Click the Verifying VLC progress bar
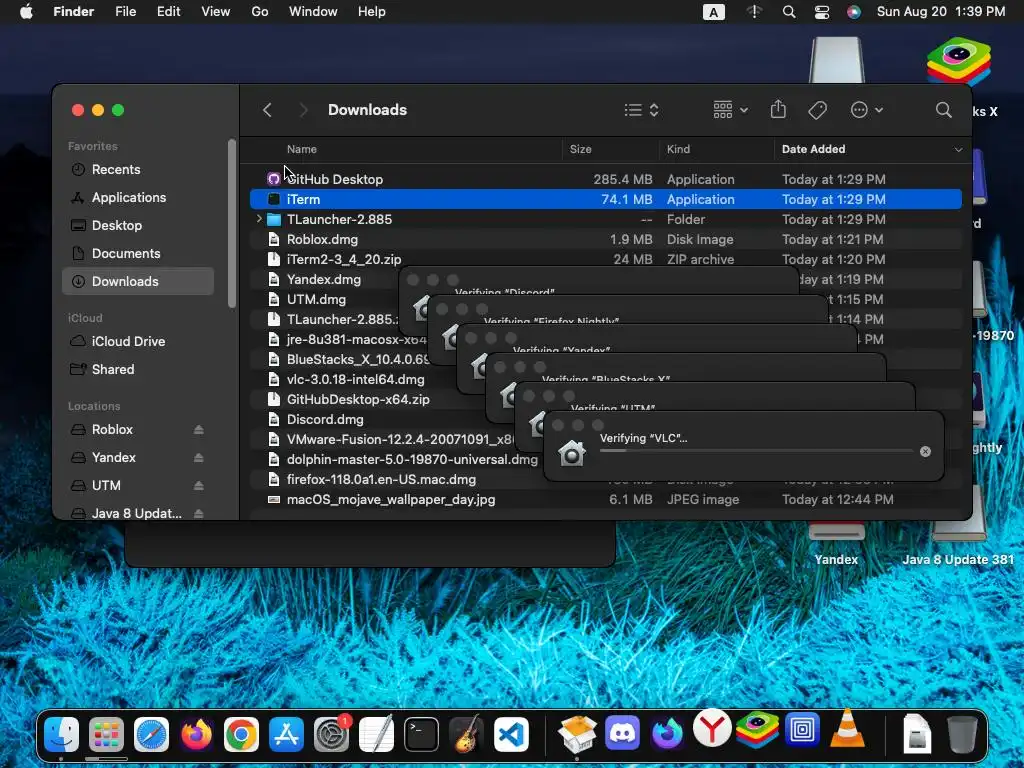The image size is (1024, 768). click(756, 451)
